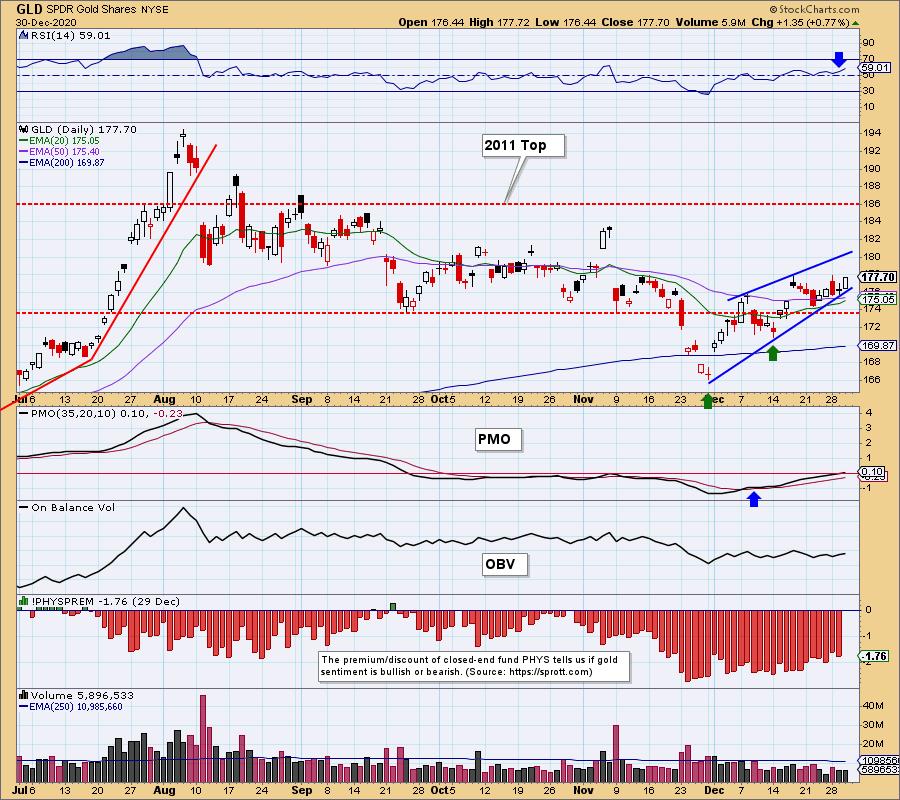Click the 175.05 EMA price tag
The image size is (900, 800).
pyautogui.click(x=878, y=298)
